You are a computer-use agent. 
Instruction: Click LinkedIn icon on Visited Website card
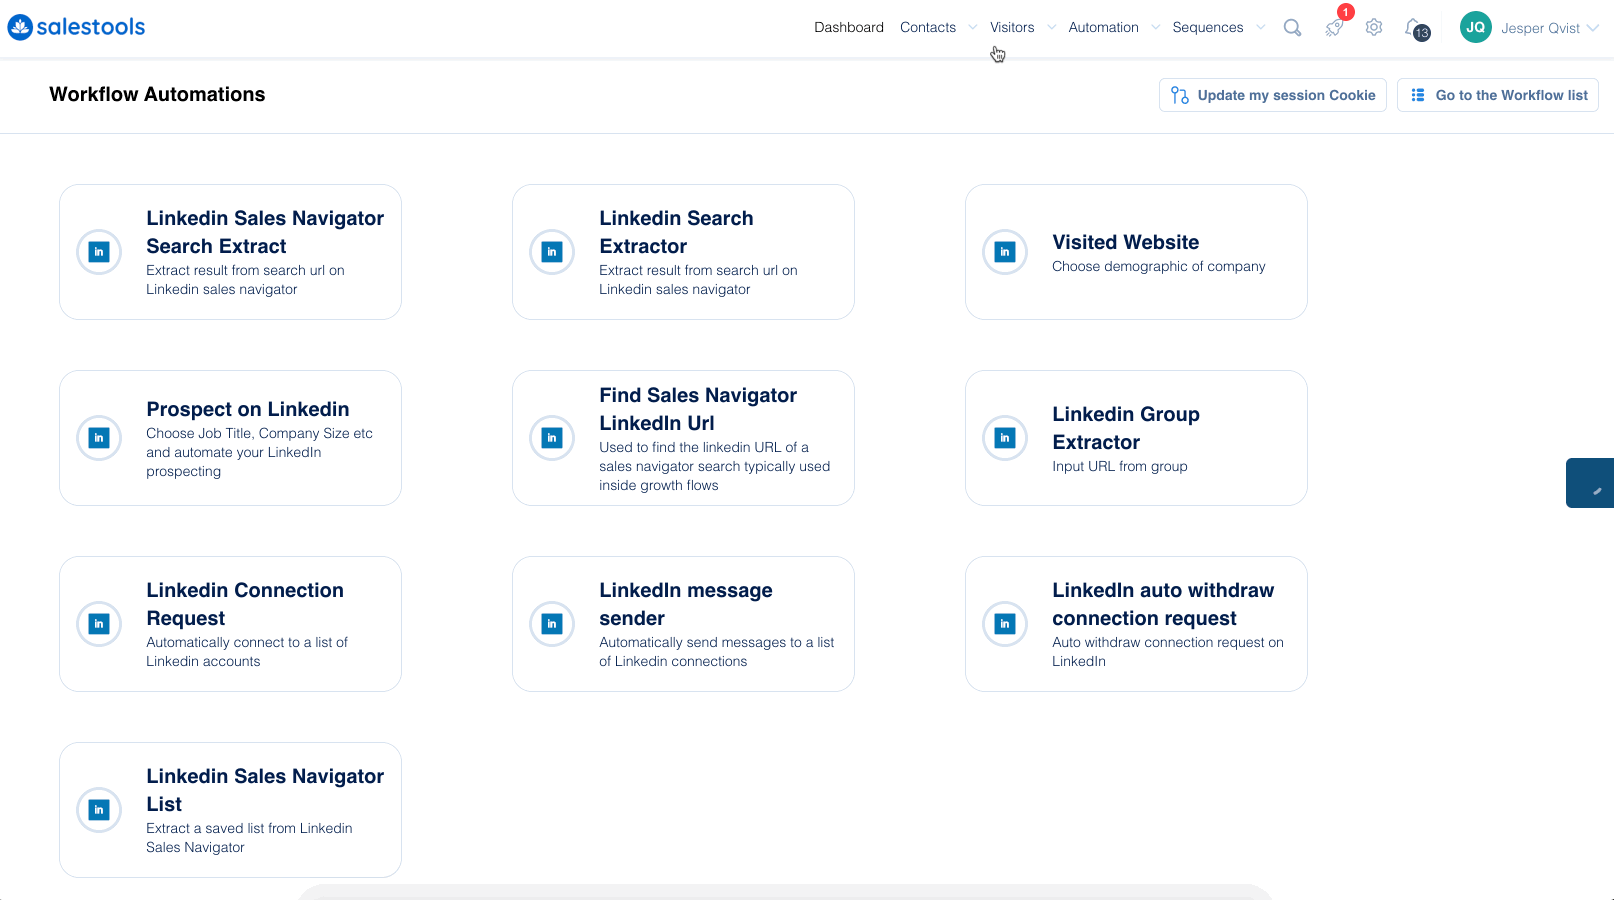pyautogui.click(x=1005, y=252)
